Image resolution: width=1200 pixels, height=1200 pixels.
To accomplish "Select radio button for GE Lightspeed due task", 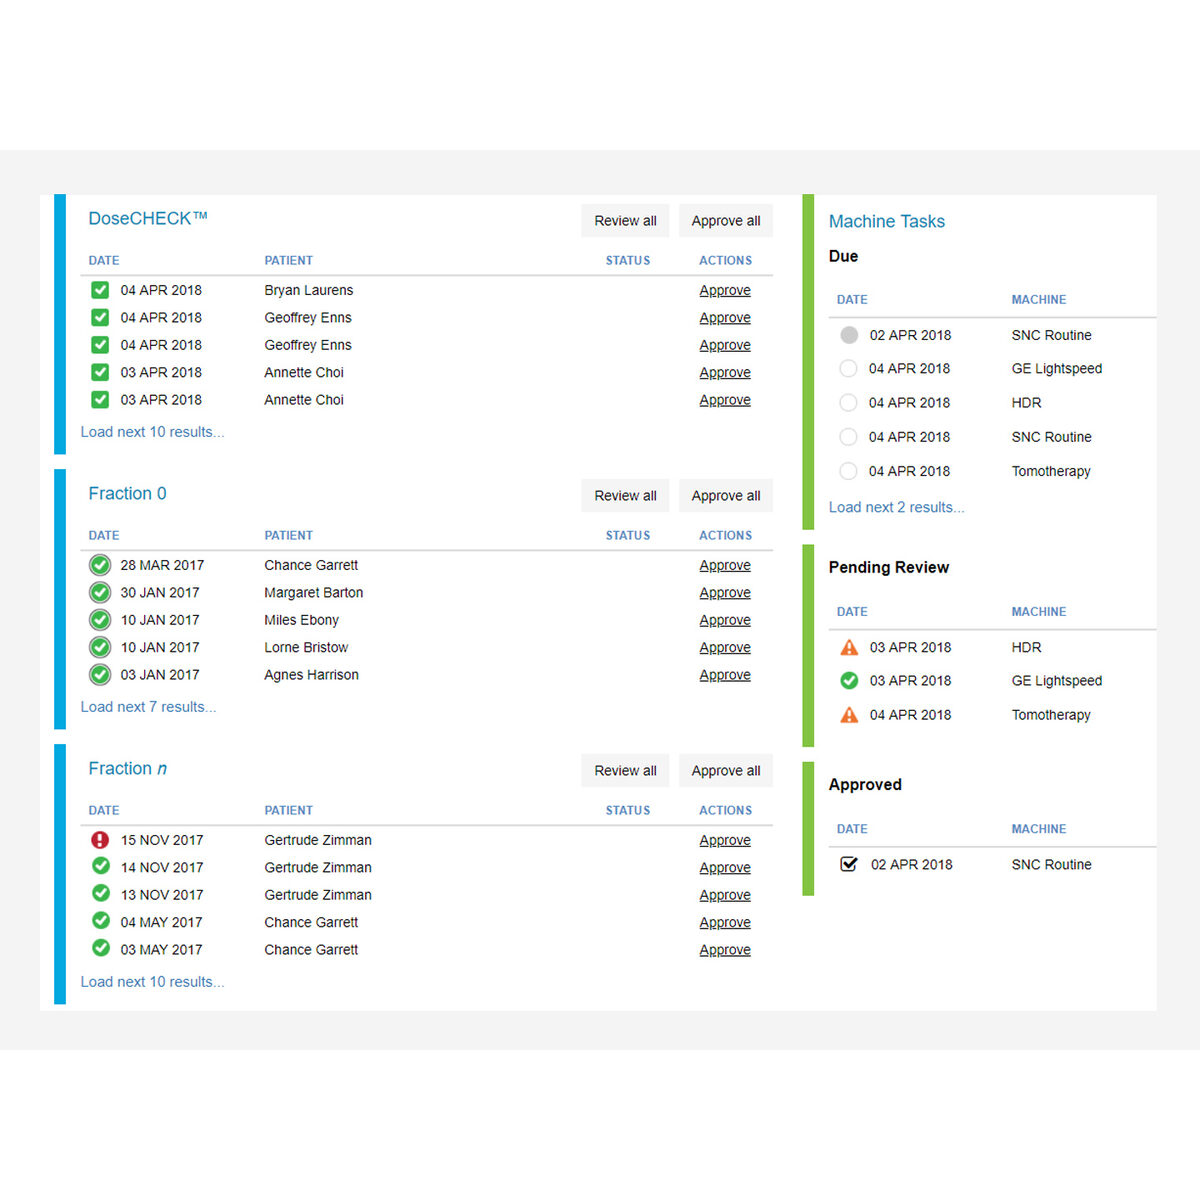I will point(848,369).
